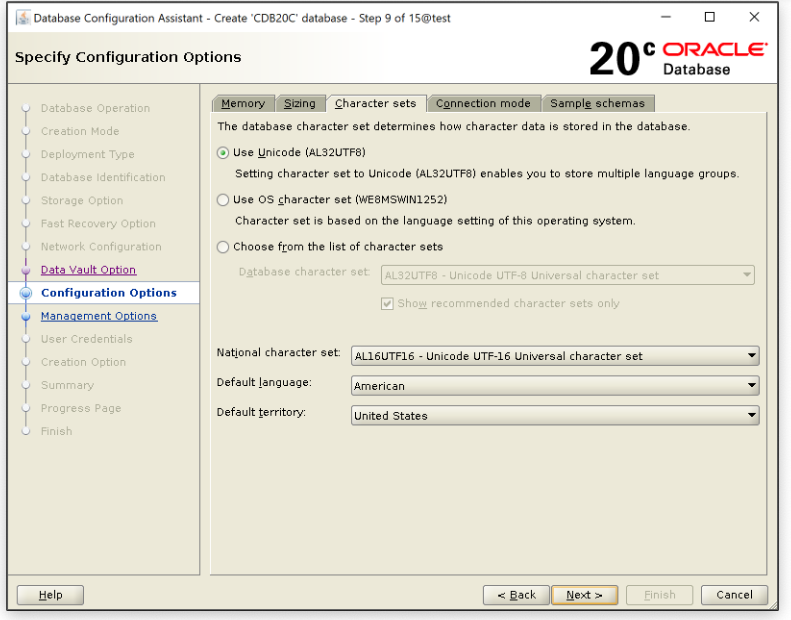Image resolution: width=791 pixels, height=620 pixels.
Task: Click the Data Vault Option step bullet
Action: point(25,270)
